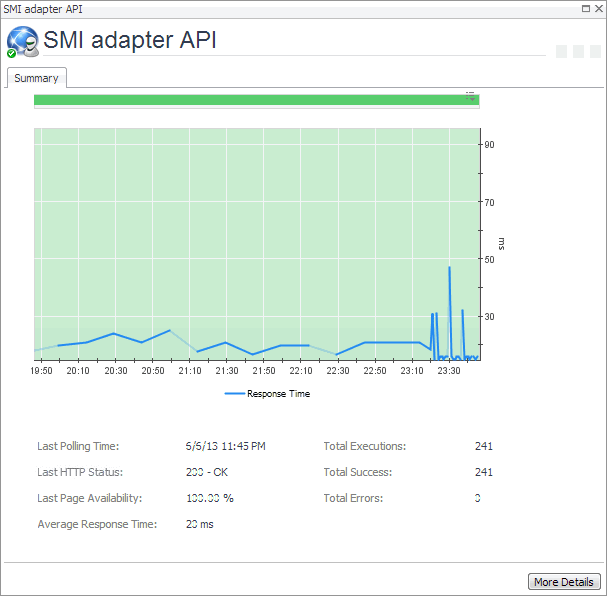Viewport: 607px width, 596px height.
Task: Click the Total Executions value 241
Action: click(484, 447)
